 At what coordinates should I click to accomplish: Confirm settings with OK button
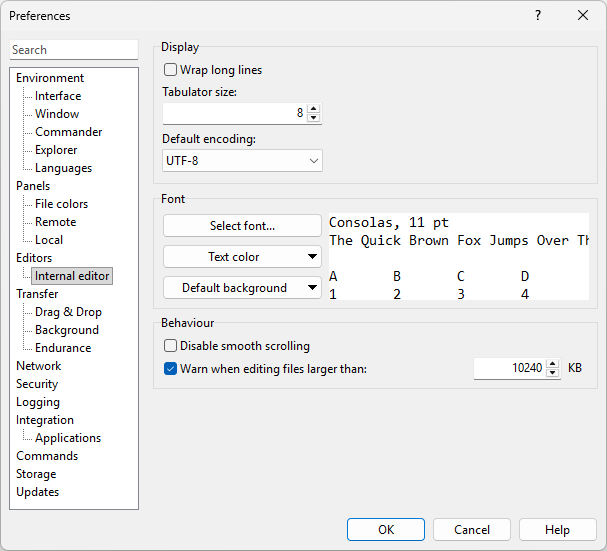tap(386, 529)
